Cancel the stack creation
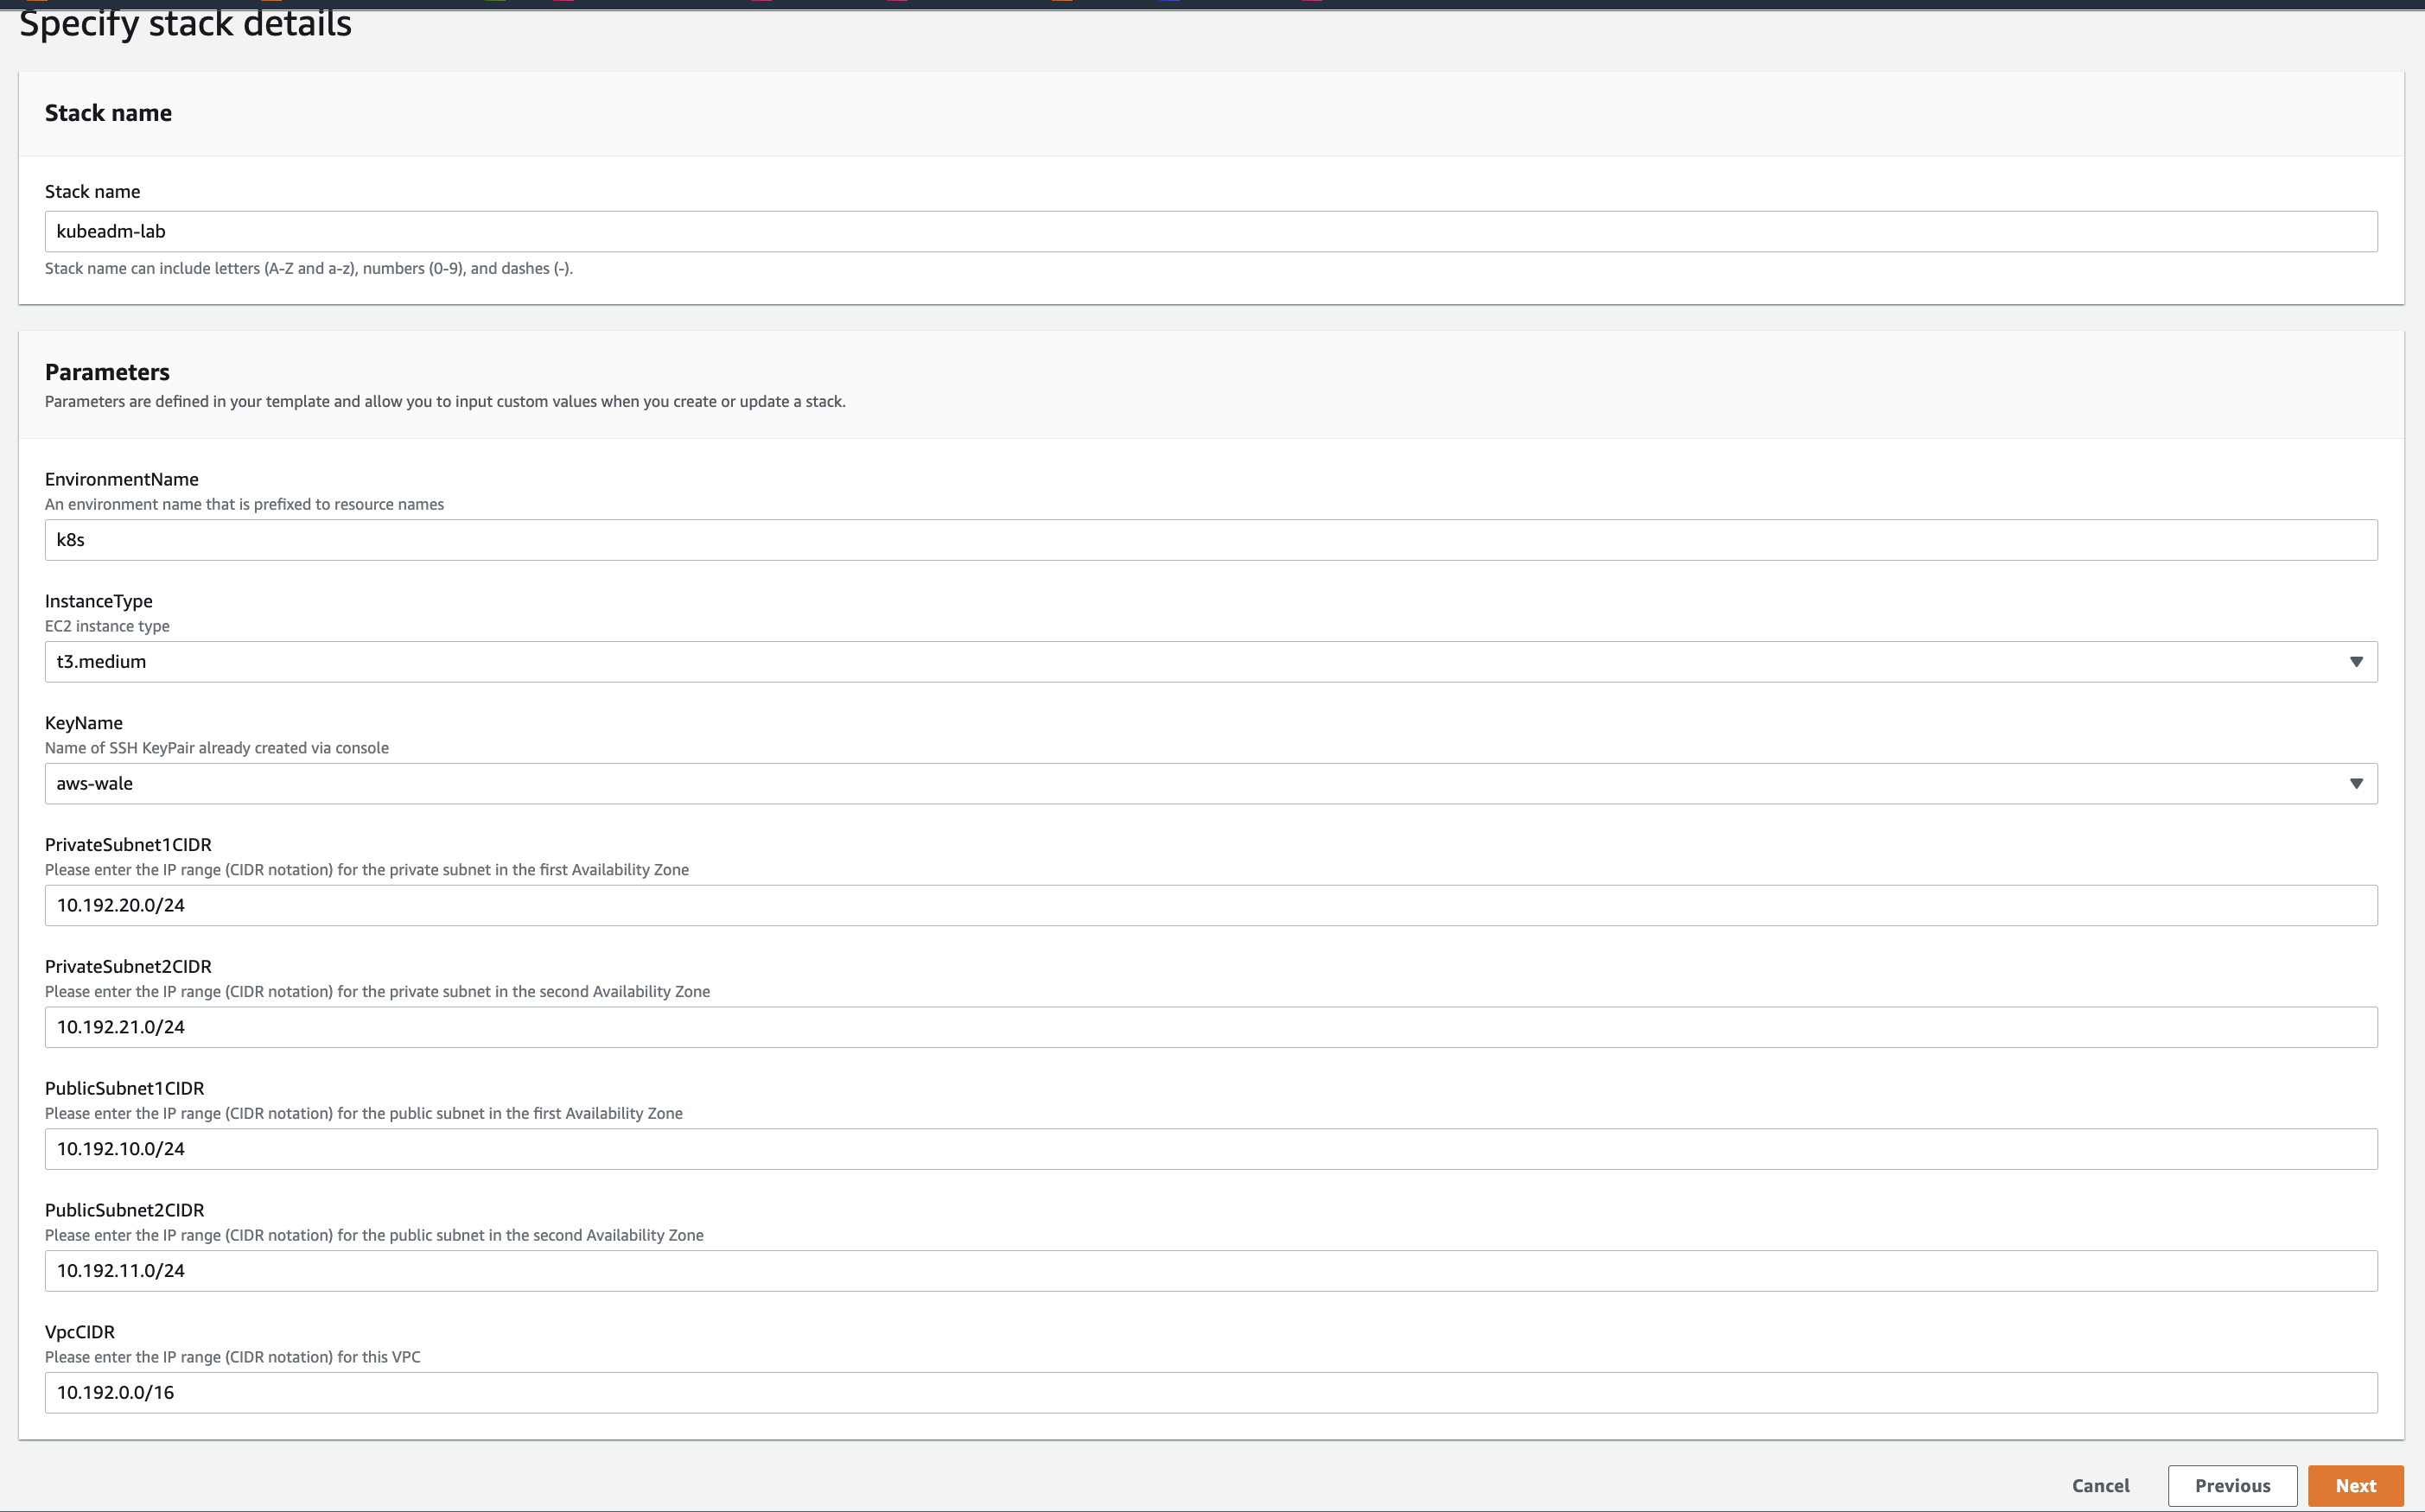 [x=2100, y=1486]
